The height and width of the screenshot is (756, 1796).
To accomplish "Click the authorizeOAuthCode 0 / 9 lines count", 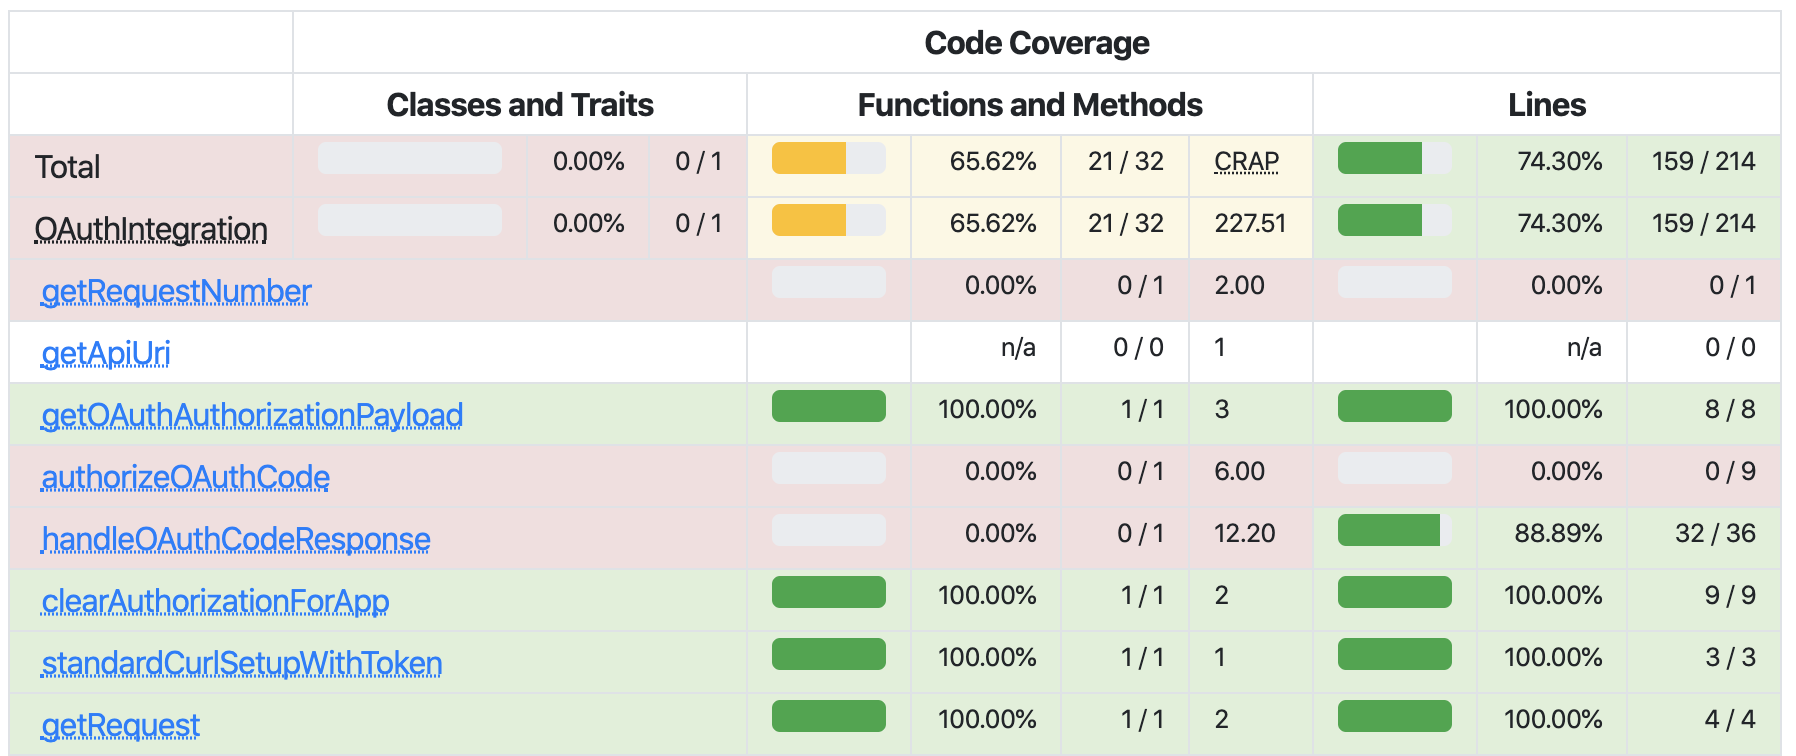I will [x=1730, y=471].
